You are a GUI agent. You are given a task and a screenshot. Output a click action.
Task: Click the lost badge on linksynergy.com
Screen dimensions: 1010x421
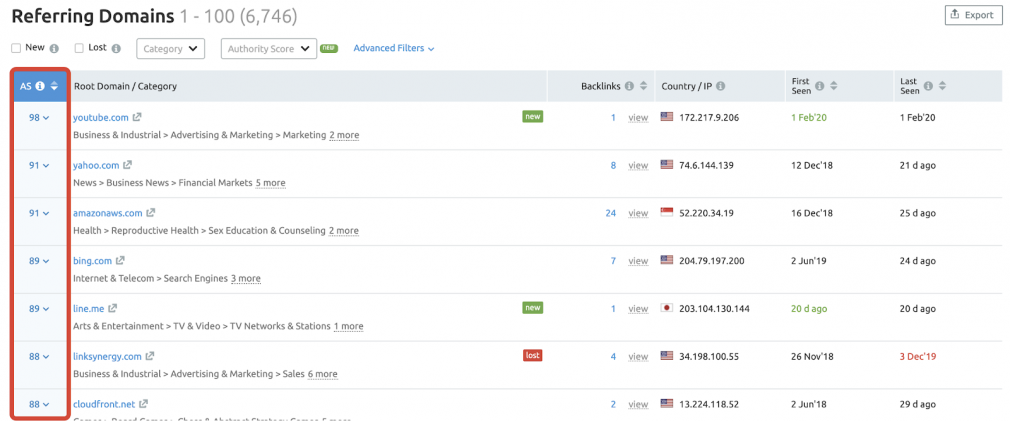(533, 355)
